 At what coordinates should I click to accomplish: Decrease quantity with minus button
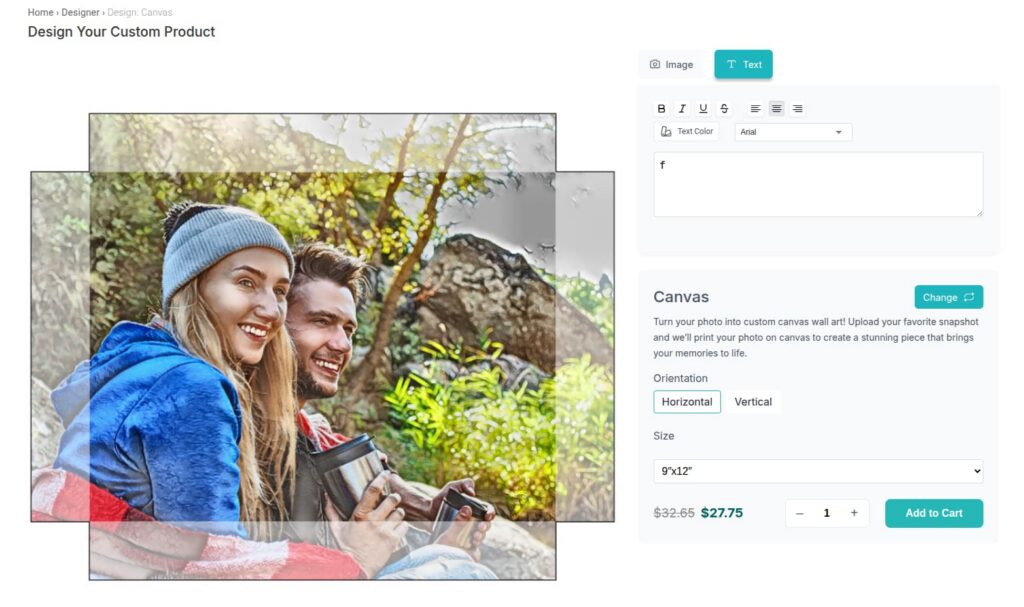click(799, 513)
